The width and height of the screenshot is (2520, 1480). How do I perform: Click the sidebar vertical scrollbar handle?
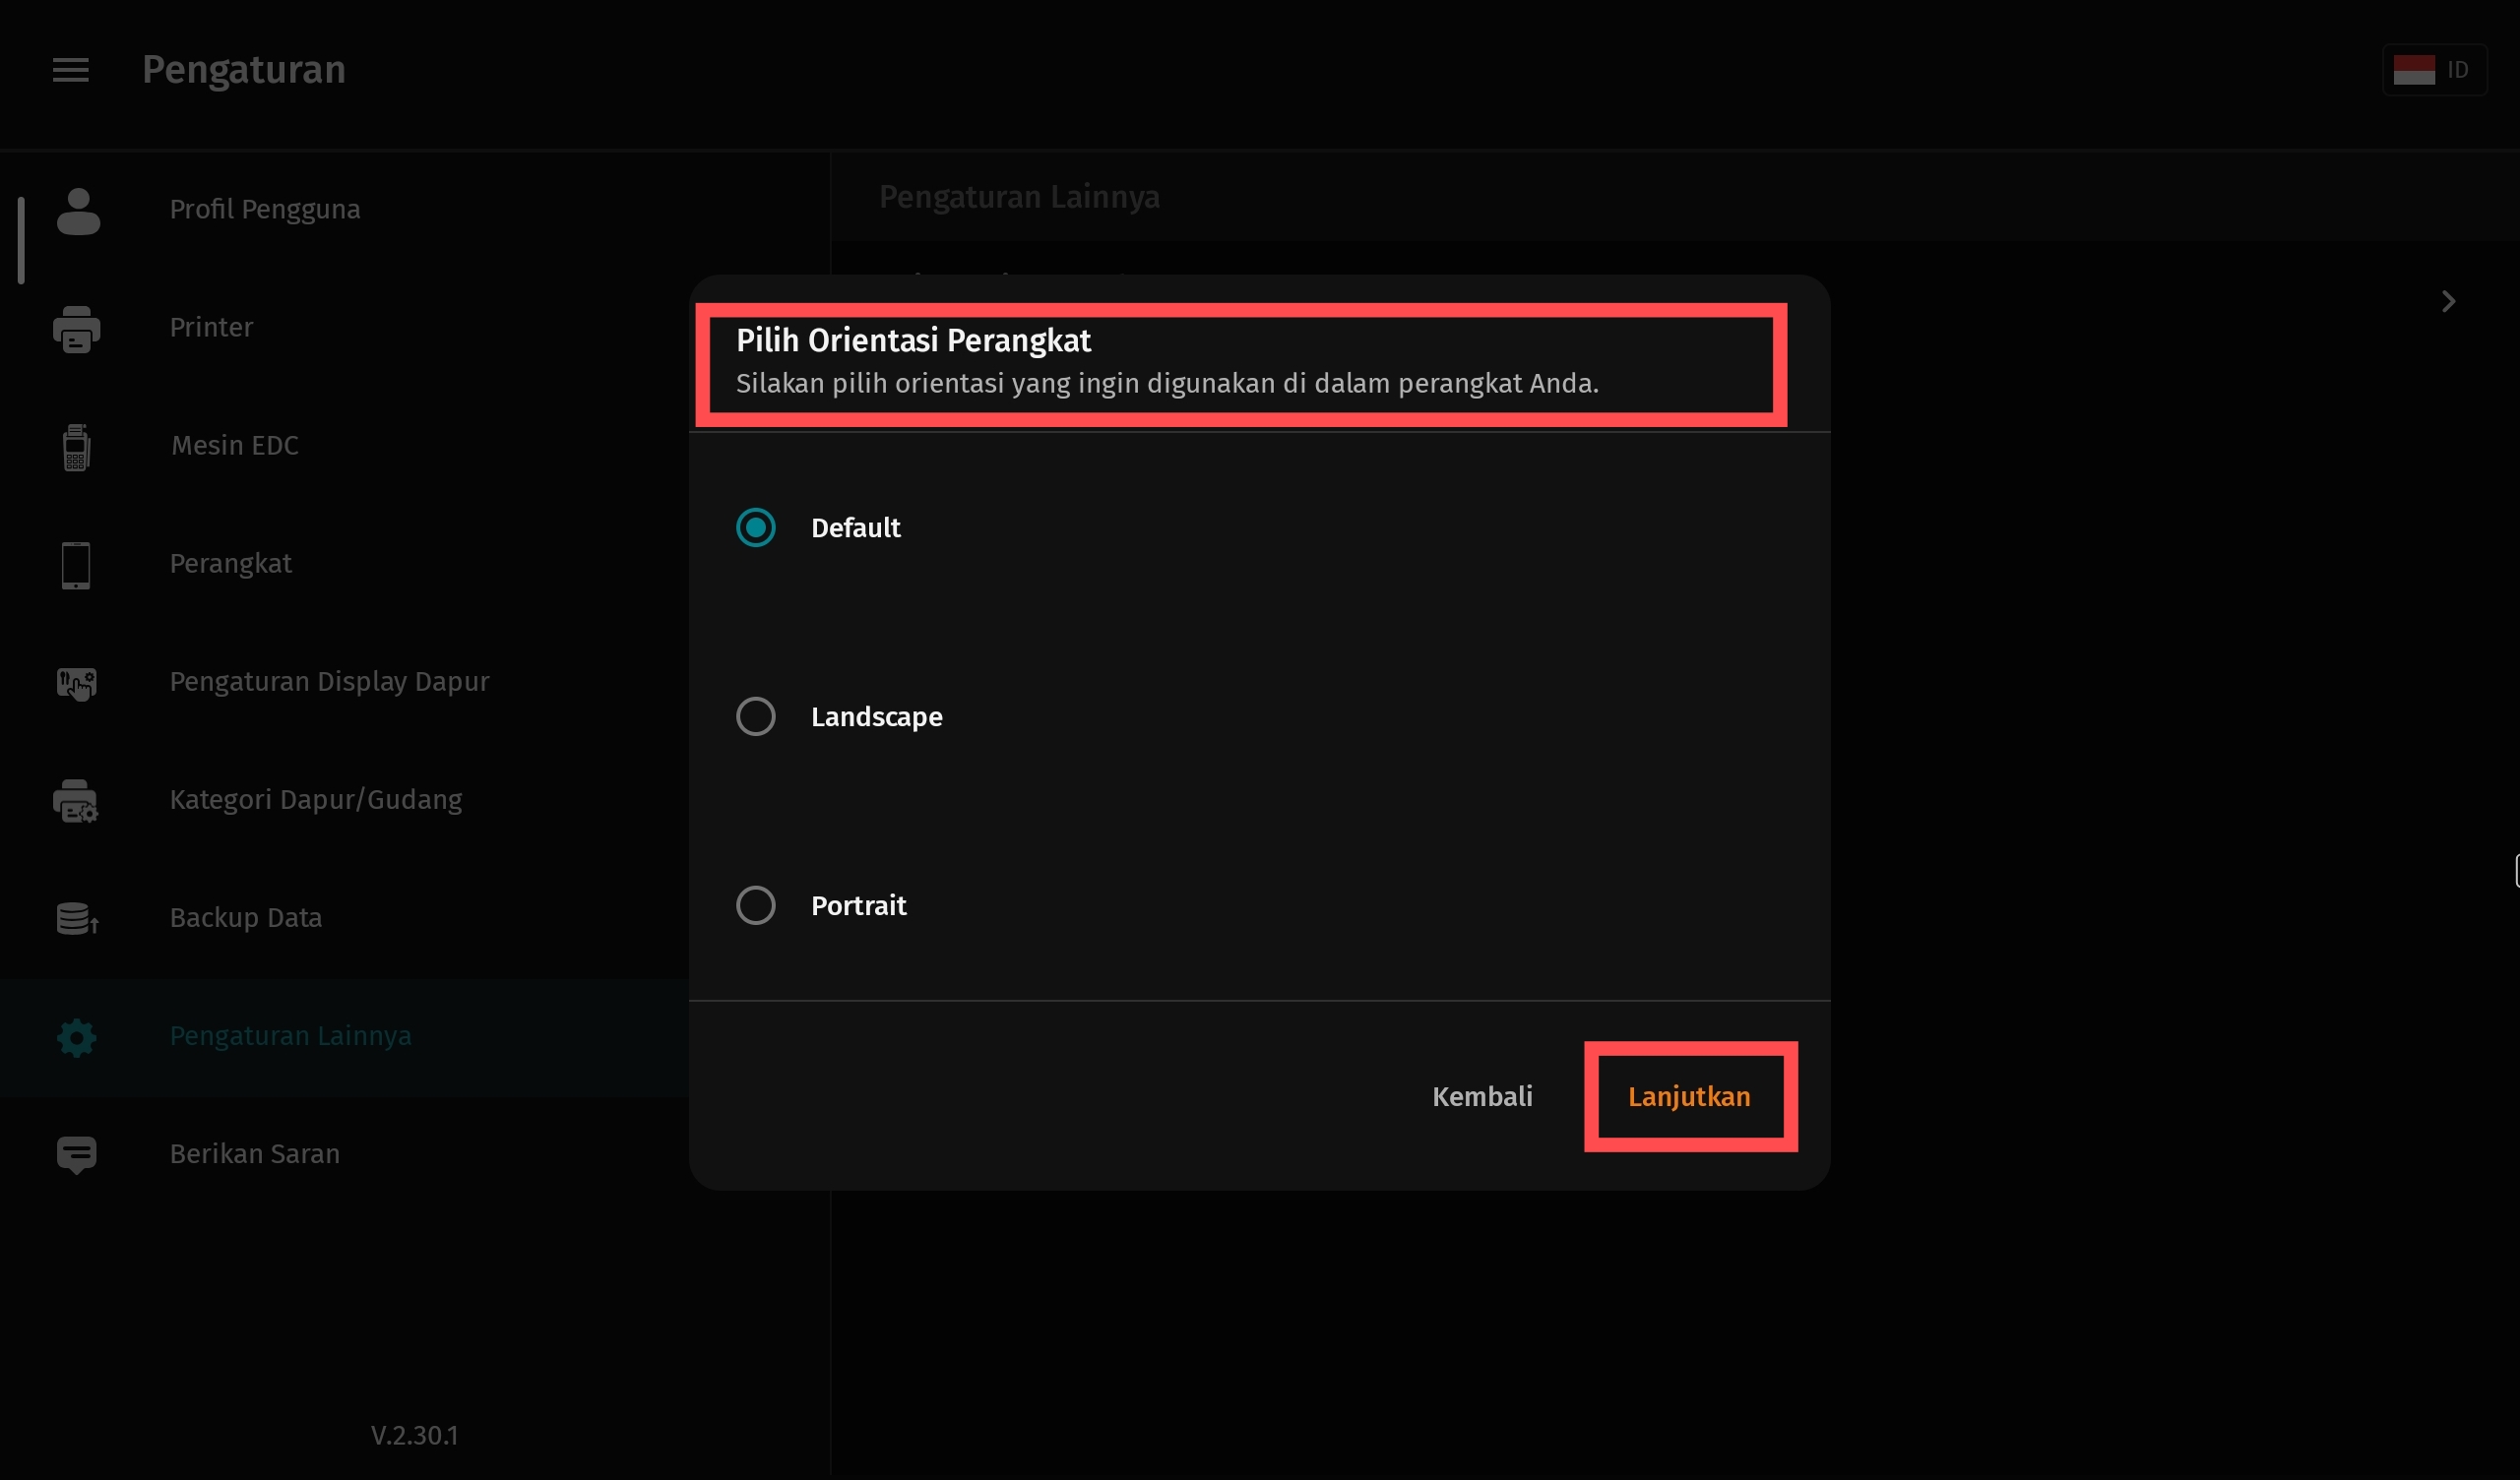pyautogui.click(x=21, y=240)
